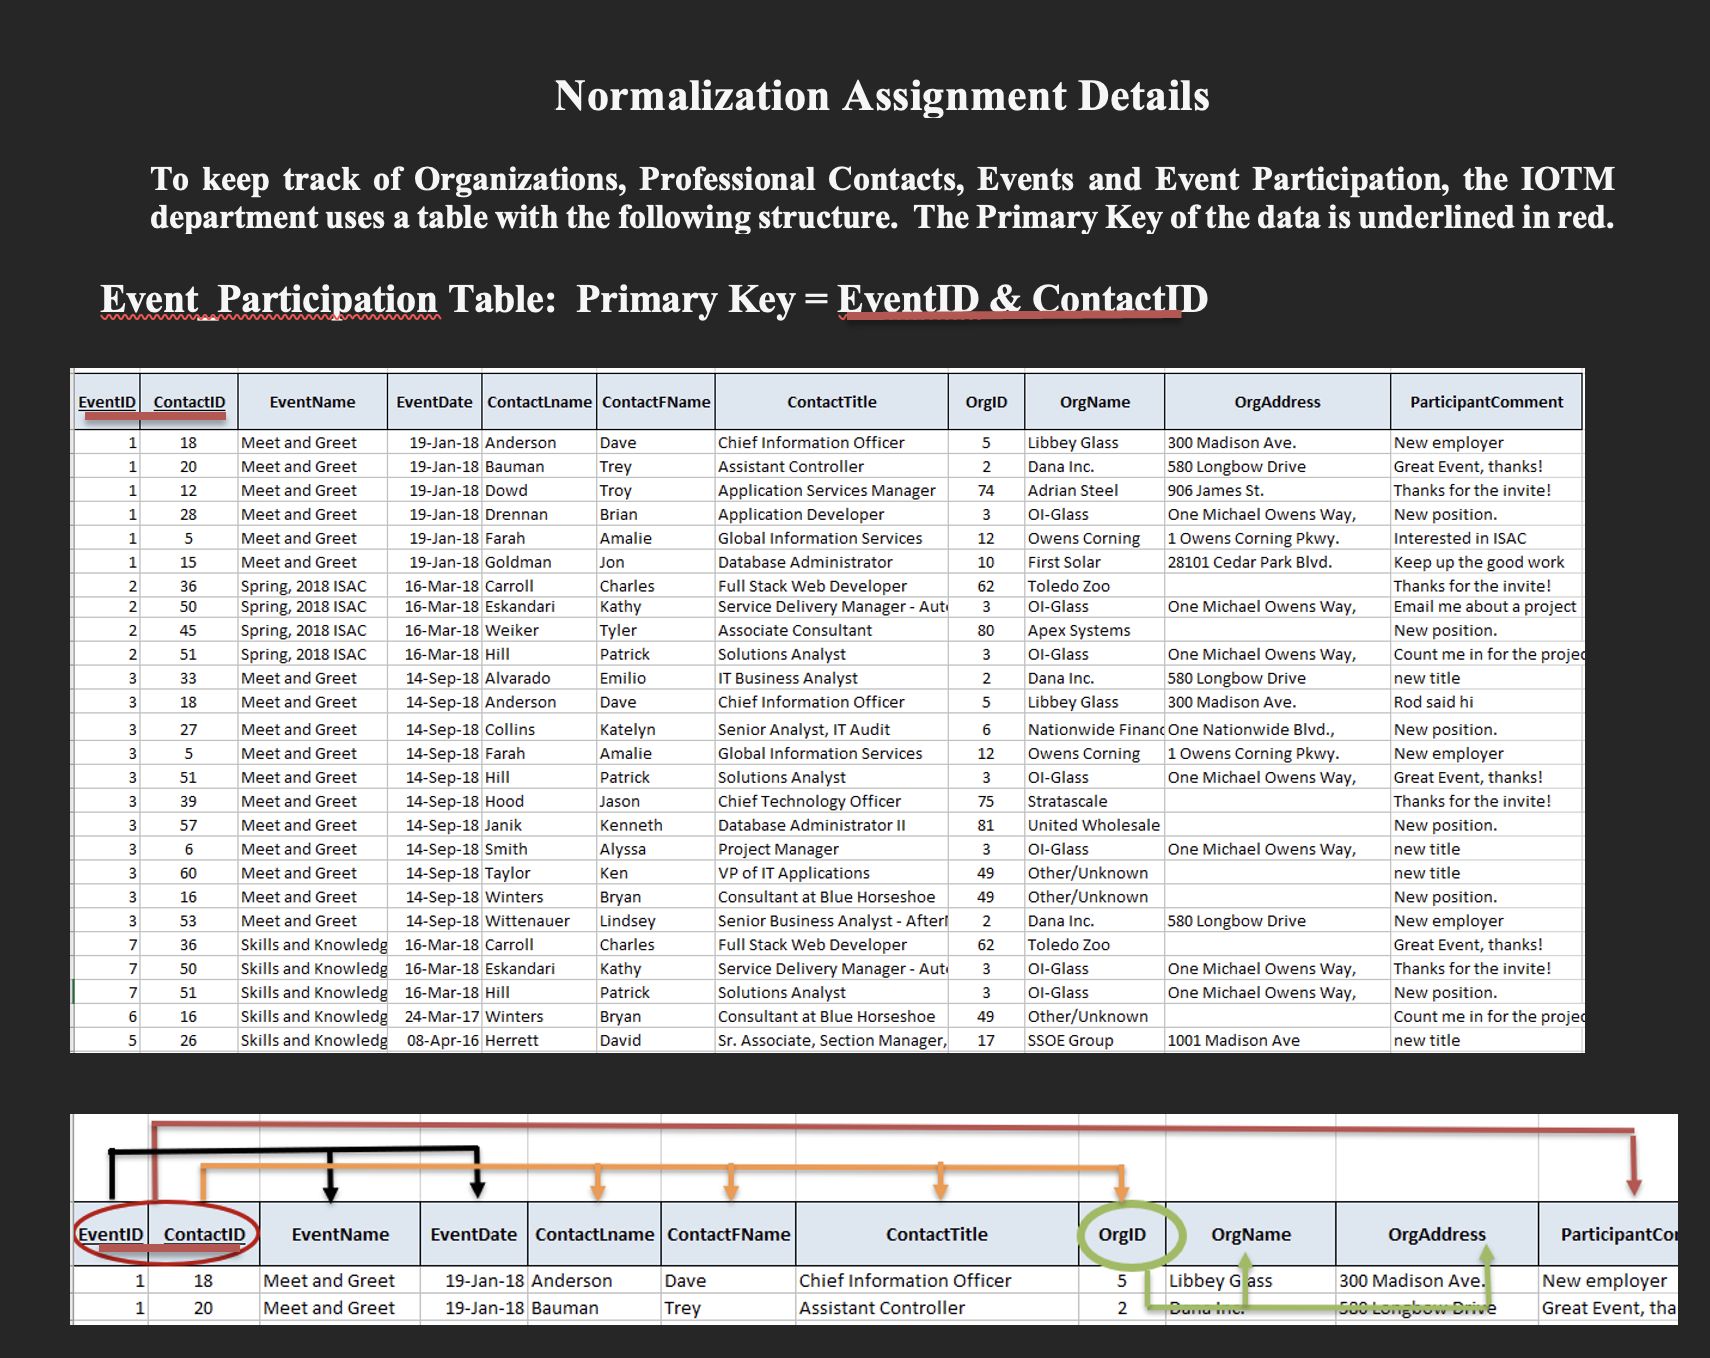
Task: Click the EventDate column header
Action: [434, 401]
